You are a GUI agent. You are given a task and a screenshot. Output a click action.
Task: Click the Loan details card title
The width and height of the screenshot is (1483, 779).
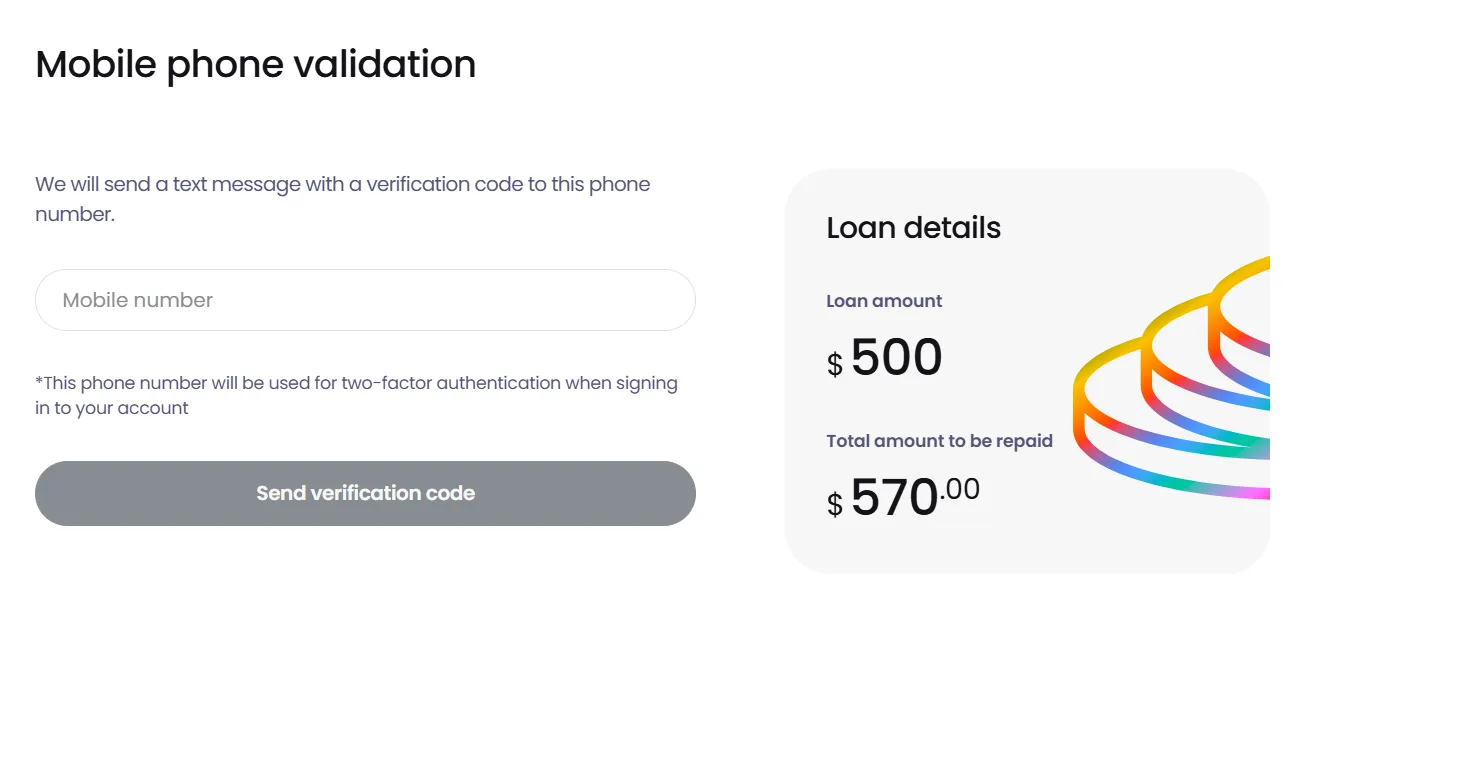click(x=913, y=228)
